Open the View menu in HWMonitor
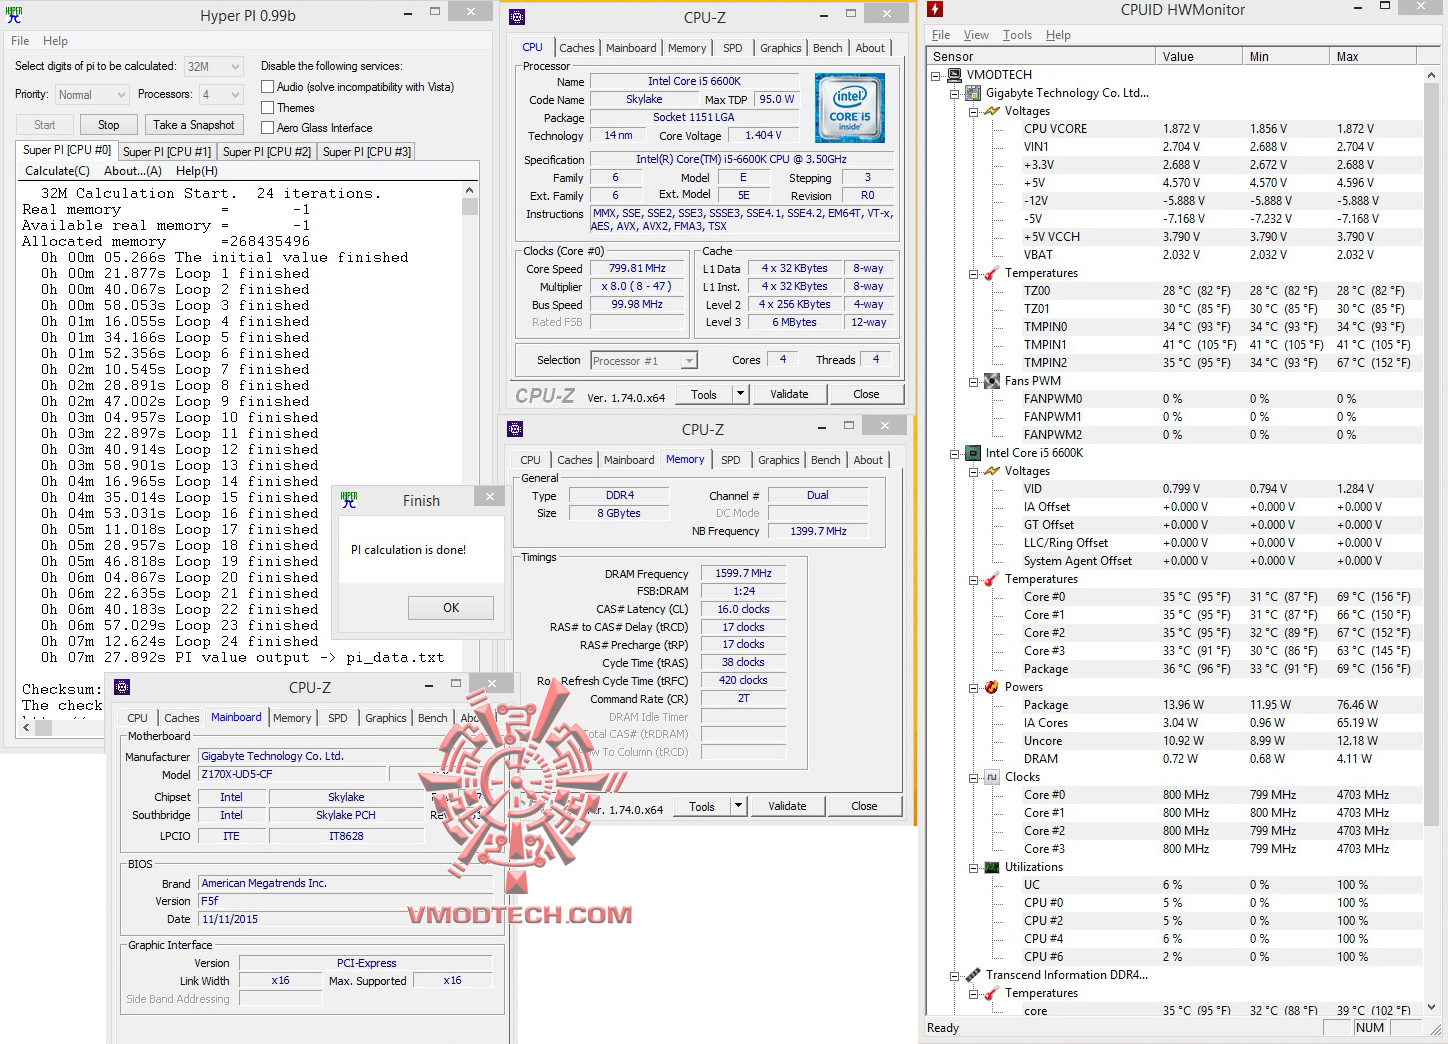The width and height of the screenshot is (1448, 1044). (976, 35)
